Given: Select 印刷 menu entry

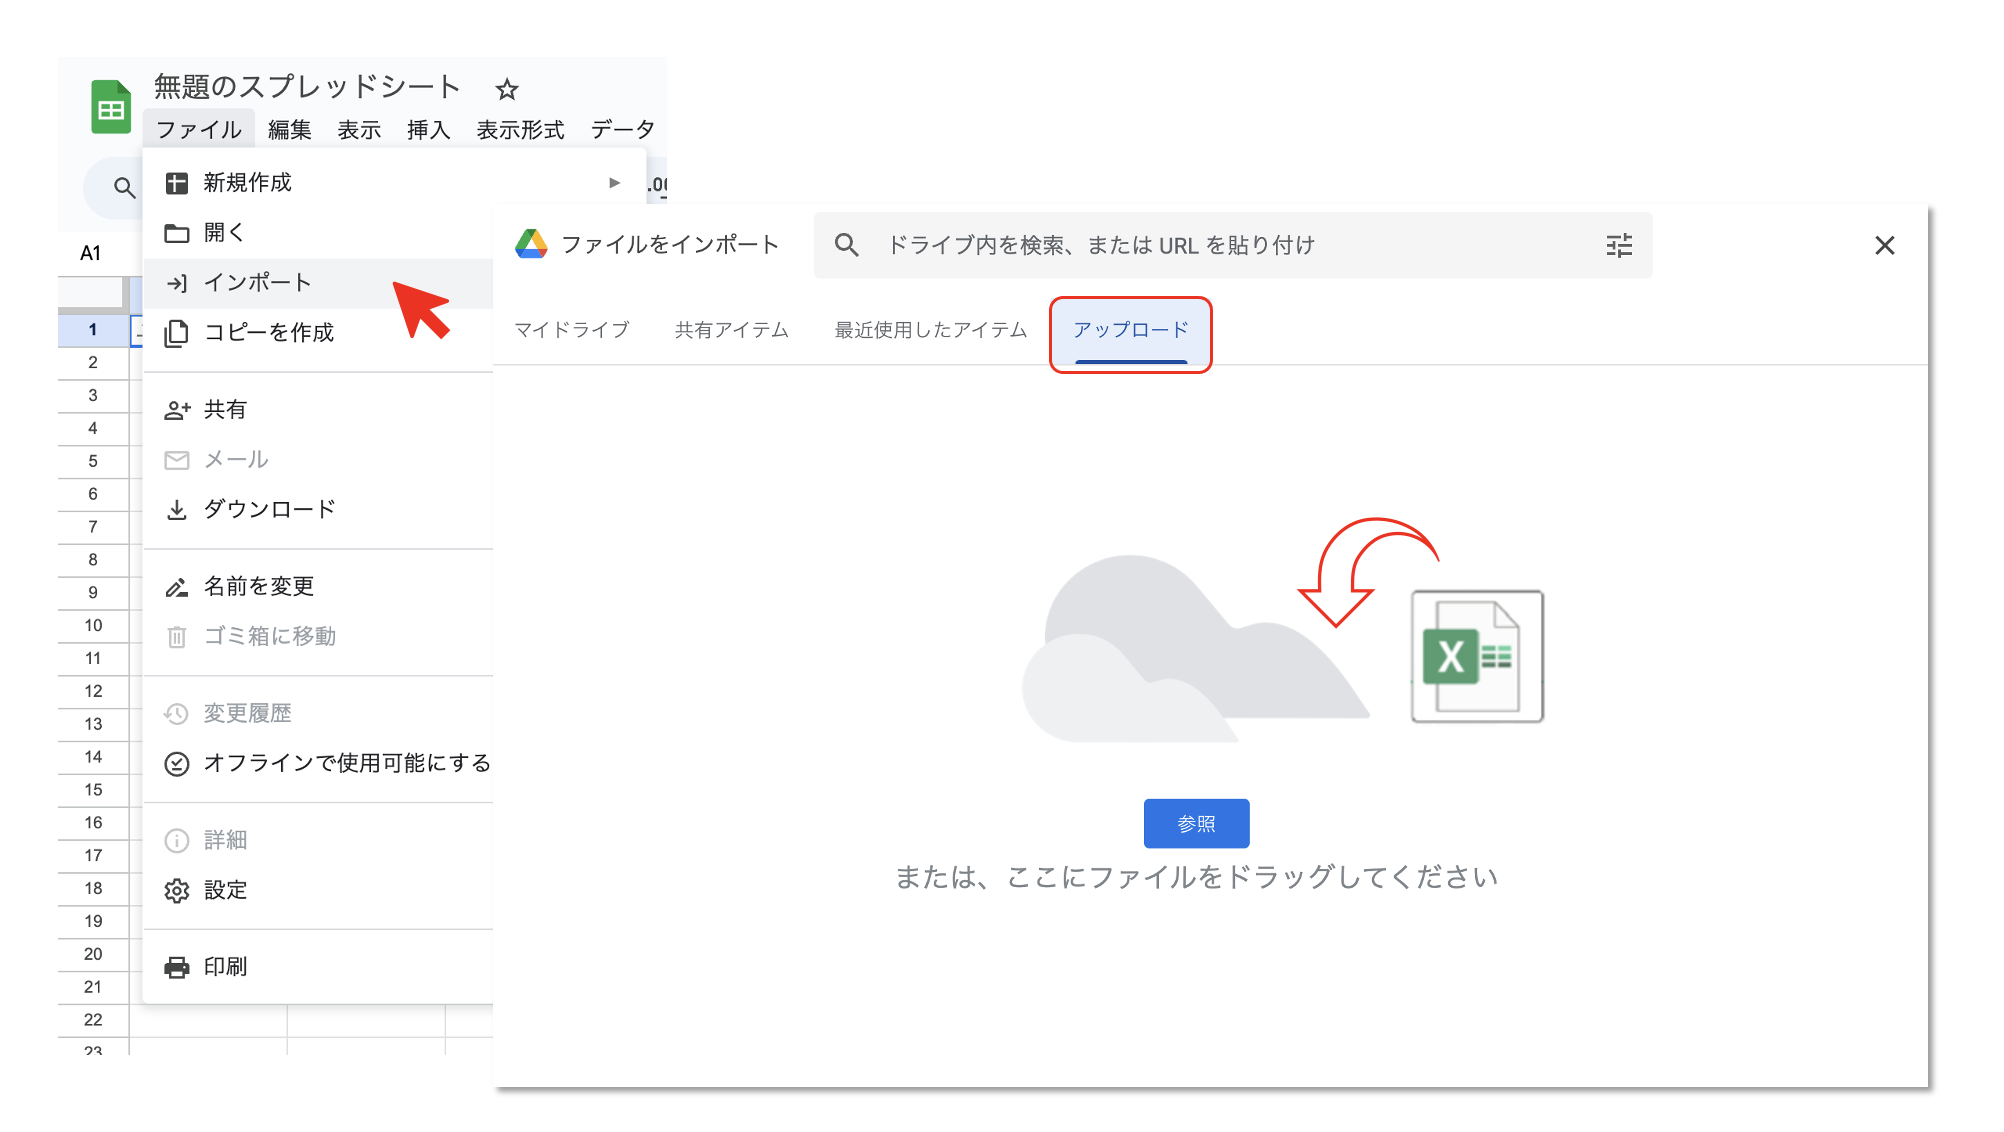Looking at the screenshot, I should (320, 967).
